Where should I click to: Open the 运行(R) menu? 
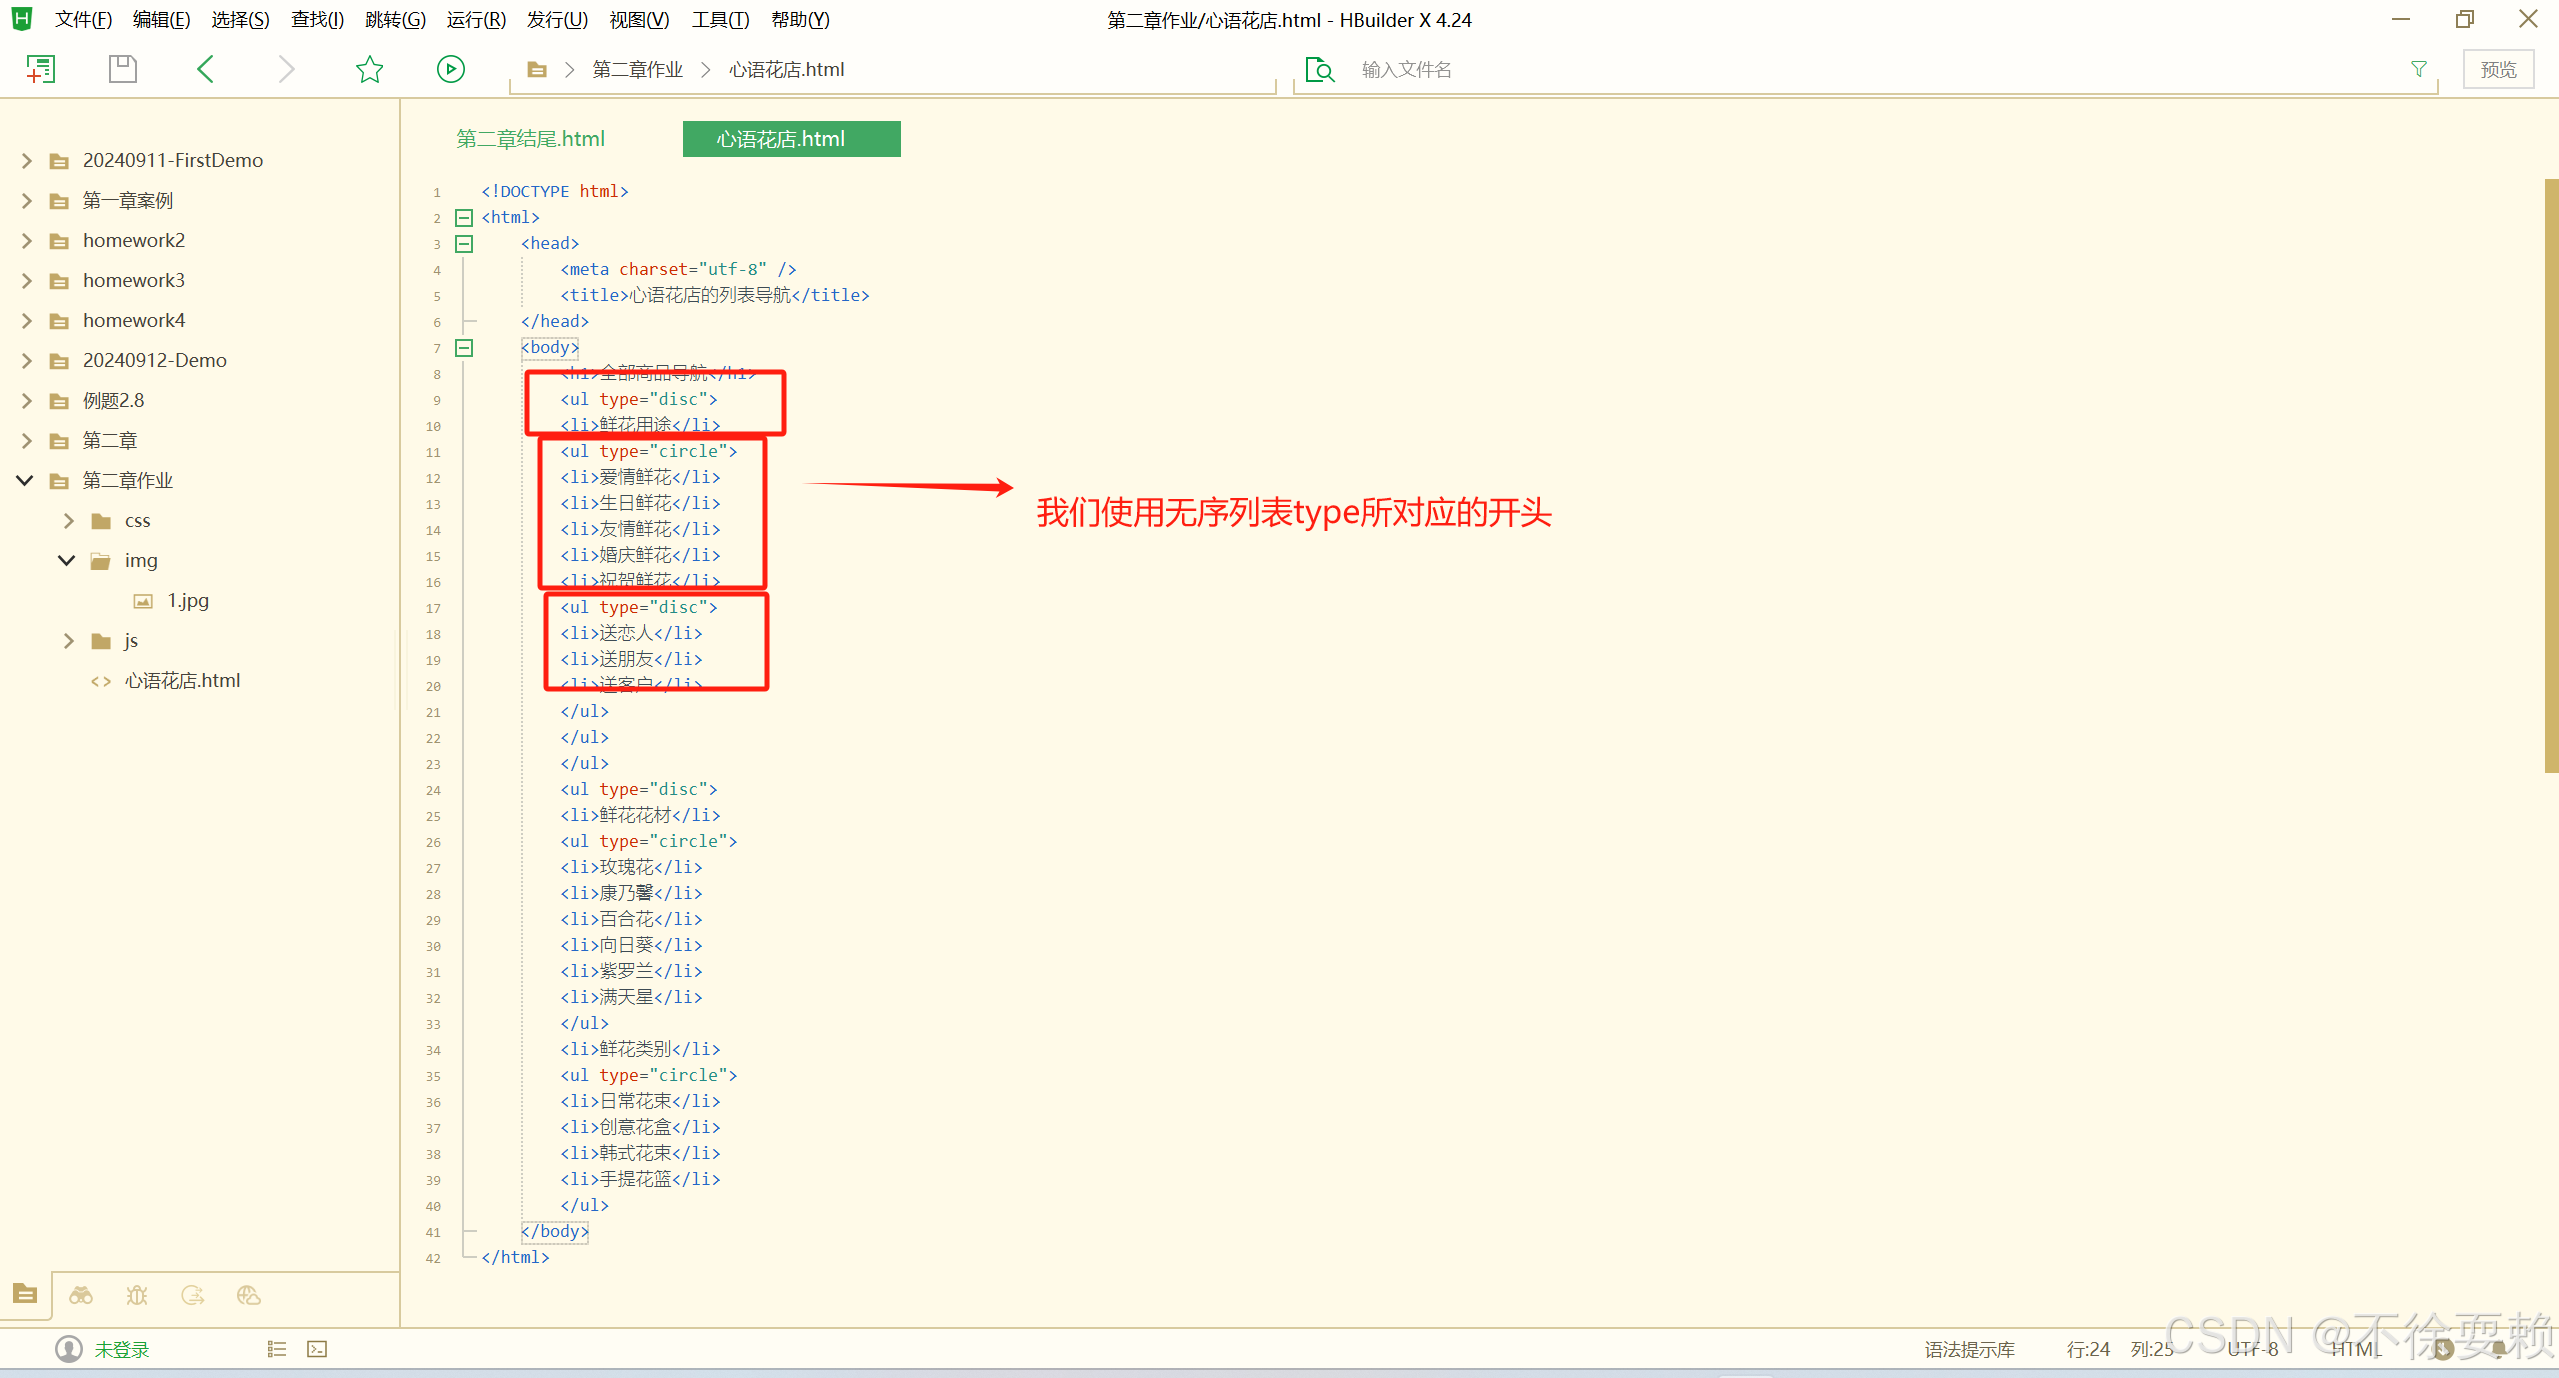pos(475,20)
